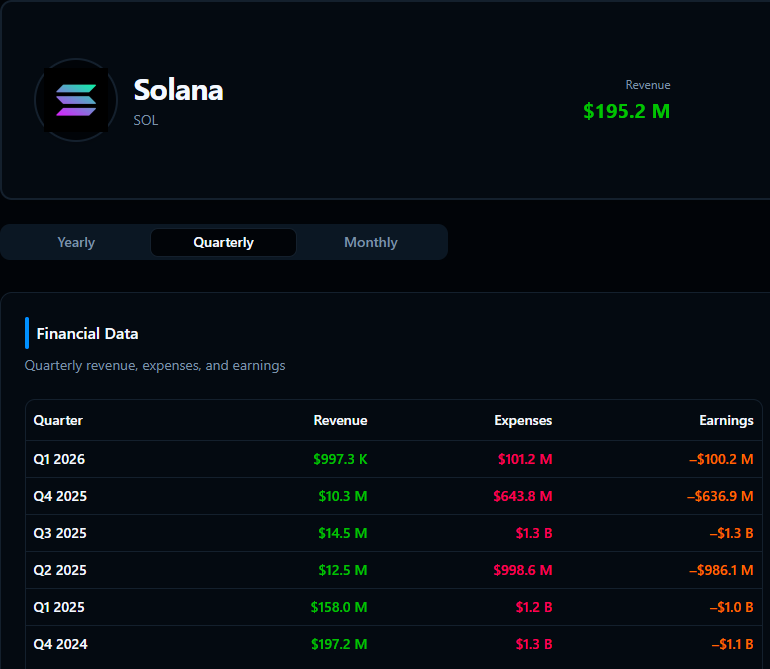770x669 pixels.
Task: Click the Expenses column header
Action: pos(523,420)
